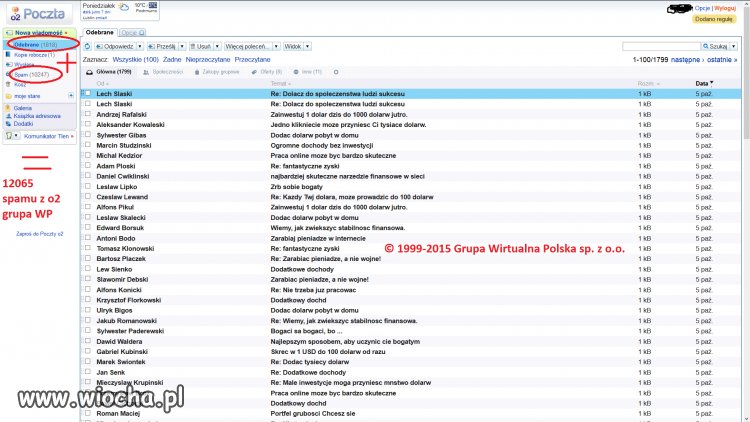
Task: Check the box next to Daniel Cwiklinski
Action: tap(88, 176)
